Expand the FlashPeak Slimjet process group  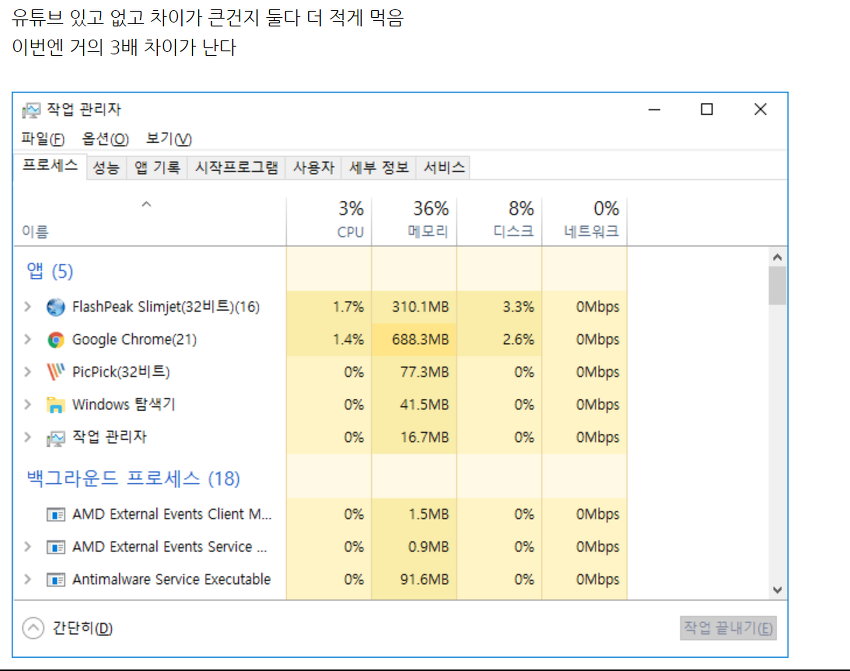coord(28,307)
